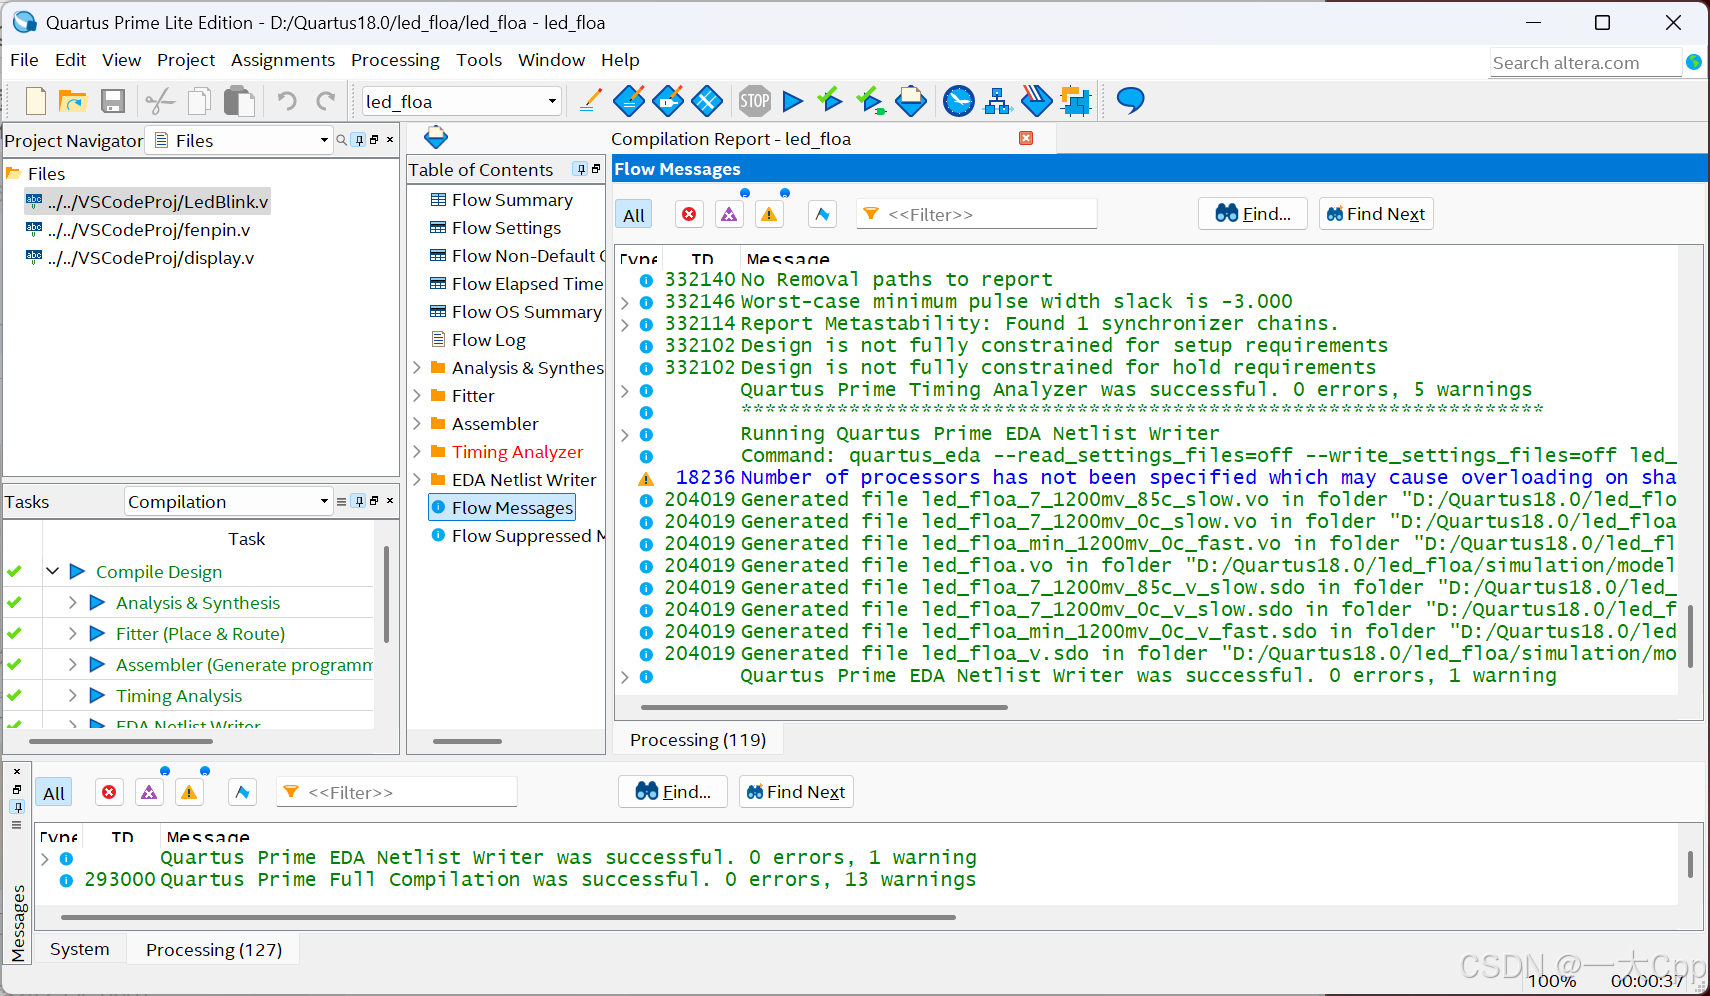Image resolution: width=1710 pixels, height=996 pixels.
Task: Toggle critical warning filter in Flow Messages
Action: click(x=729, y=214)
